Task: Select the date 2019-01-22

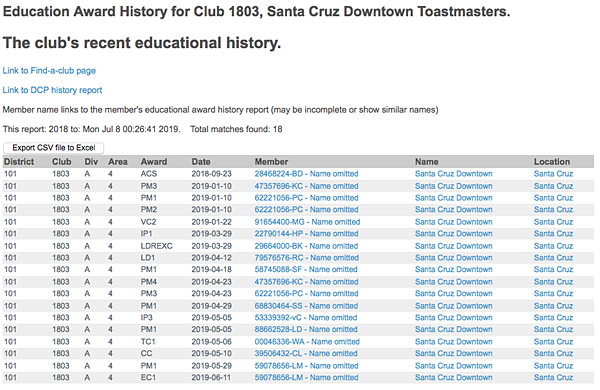Action: pyautogui.click(x=212, y=222)
